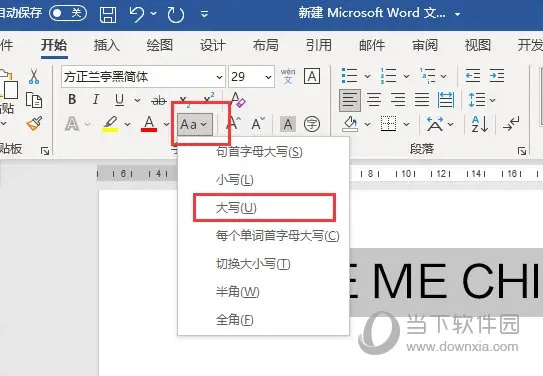Image resolution: width=543 pixels, height=376 pixels.
Task: Open text effects A icon
Action: point(72,124)
